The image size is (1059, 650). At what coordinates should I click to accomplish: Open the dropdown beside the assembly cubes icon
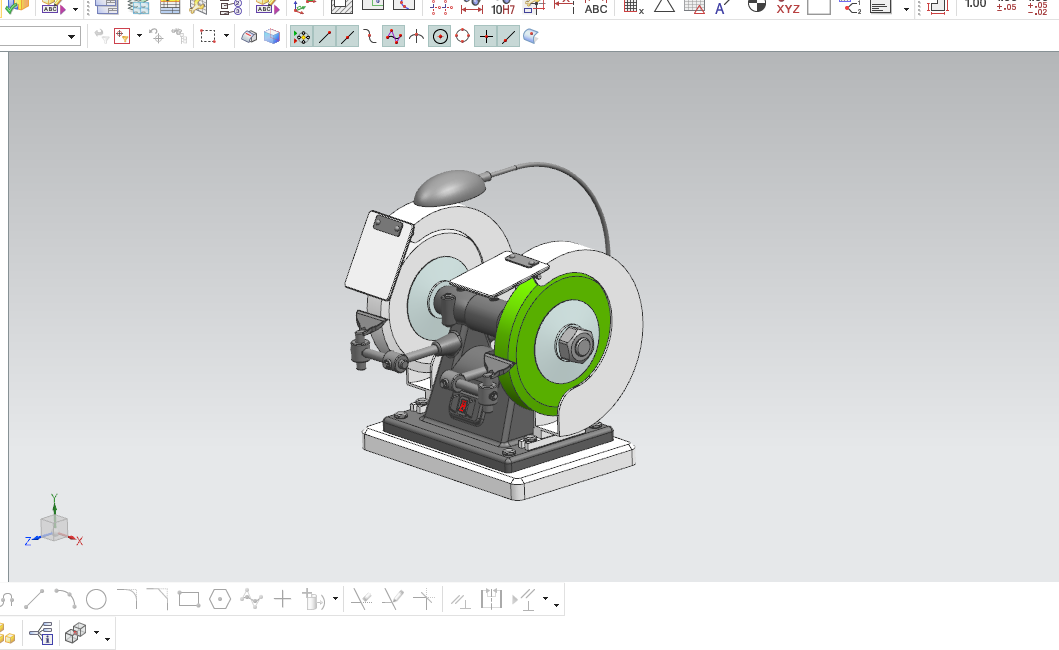pyautogui.click(x=97, y=633)
